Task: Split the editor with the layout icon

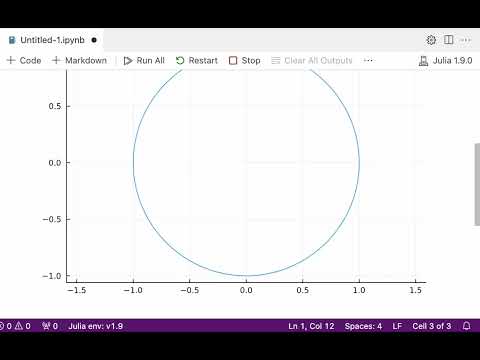Action: pyautogui.click(x=448, y=40)
